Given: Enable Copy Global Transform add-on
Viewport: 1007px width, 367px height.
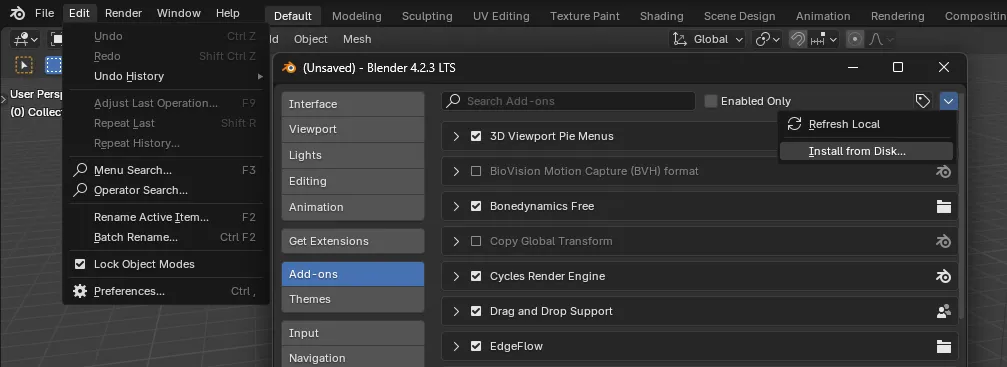Looking at the screenshot, I should coord(476,241).
